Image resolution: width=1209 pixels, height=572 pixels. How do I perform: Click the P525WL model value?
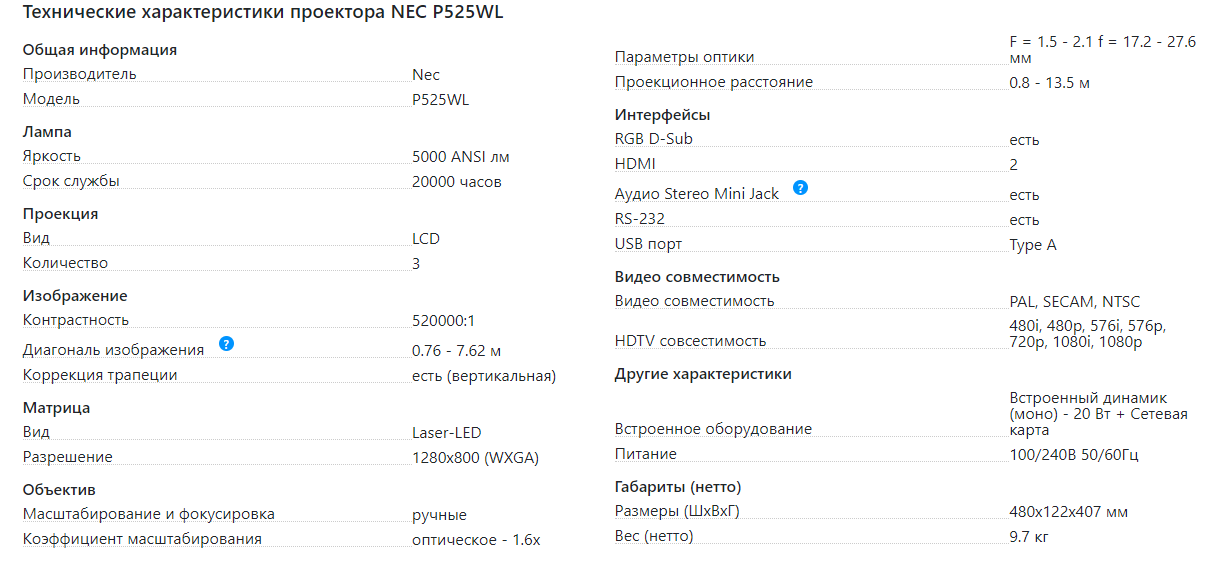tap(440, 99)
